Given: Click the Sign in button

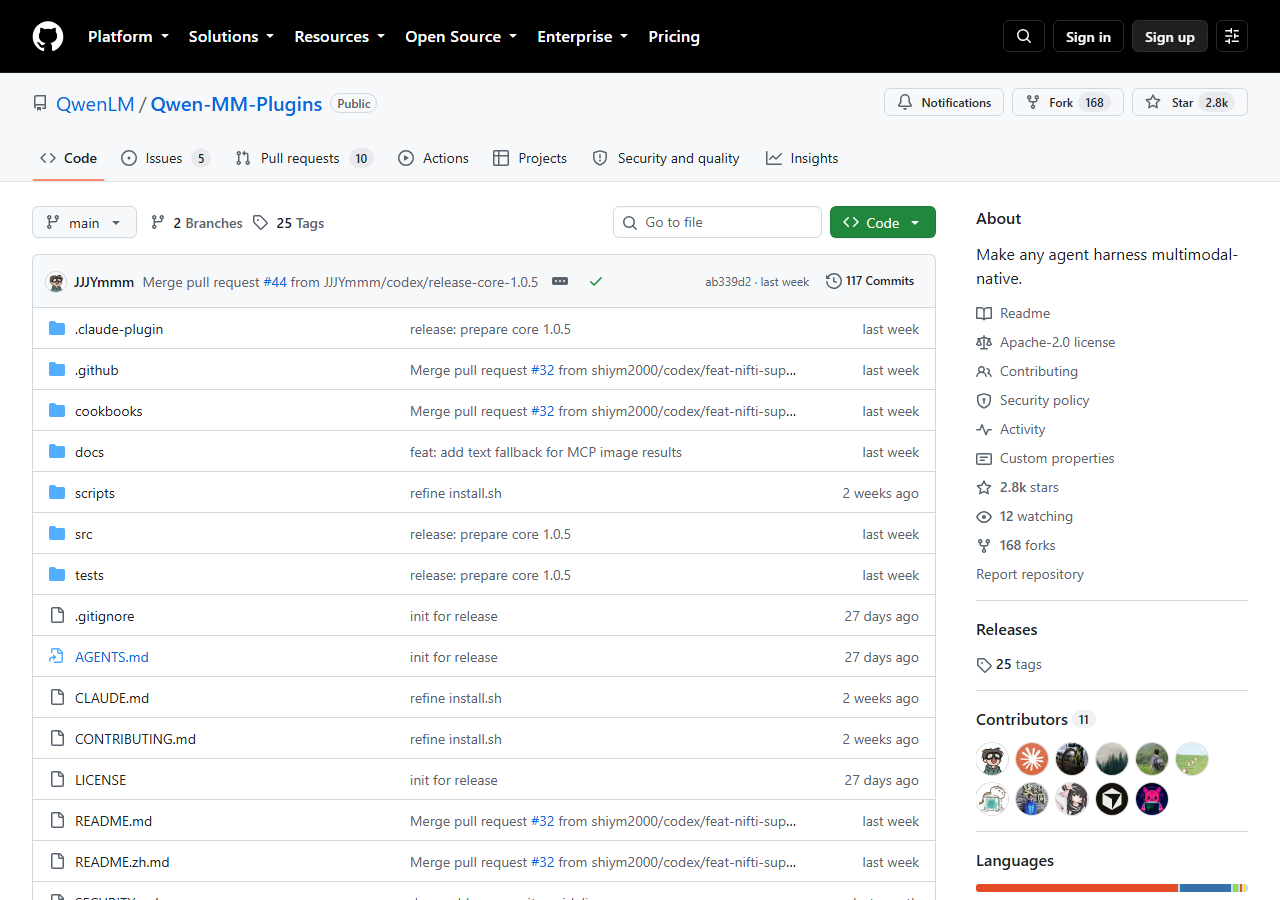Looking at the screenshot, I should (x=1088, y=36).
